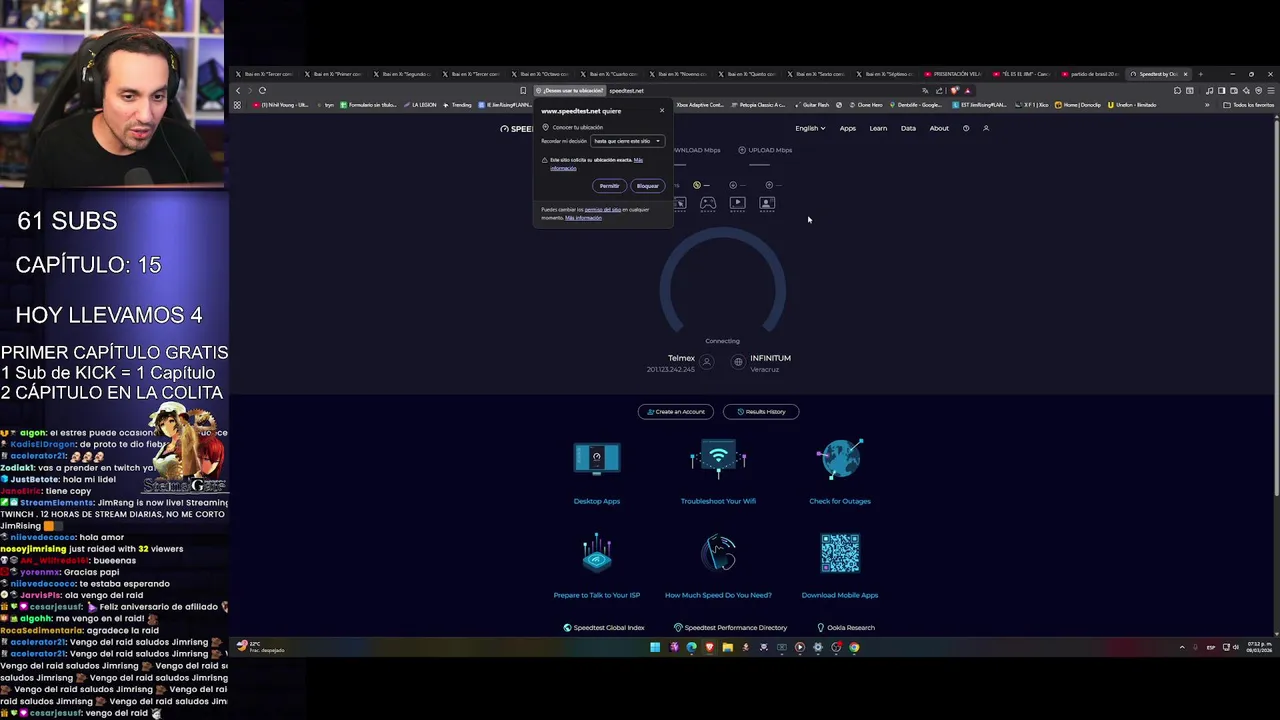Open the Data menu item
The width and height of the screenshot is (1280, 720).
[908, 128]
